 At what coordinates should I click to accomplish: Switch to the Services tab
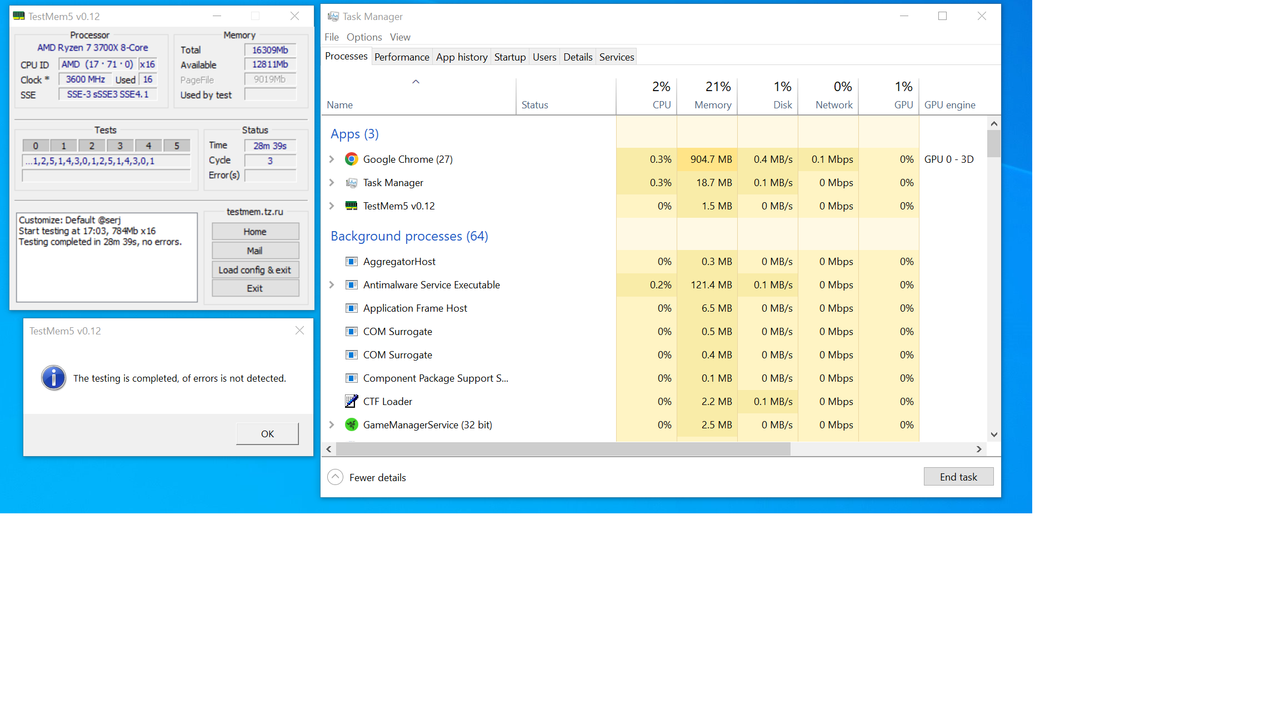pyautogui.click(x=617, y=57)
